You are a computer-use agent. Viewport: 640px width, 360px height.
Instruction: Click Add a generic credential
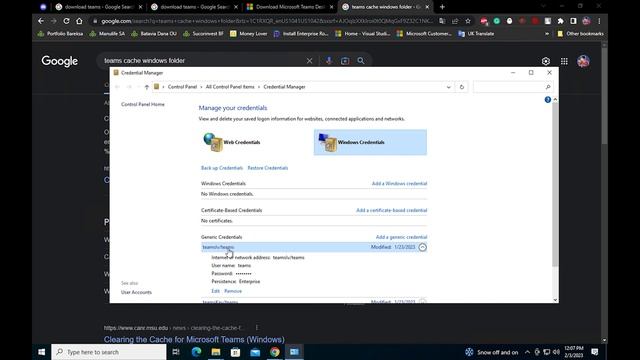pyautogui.click(x=401, y=237)
